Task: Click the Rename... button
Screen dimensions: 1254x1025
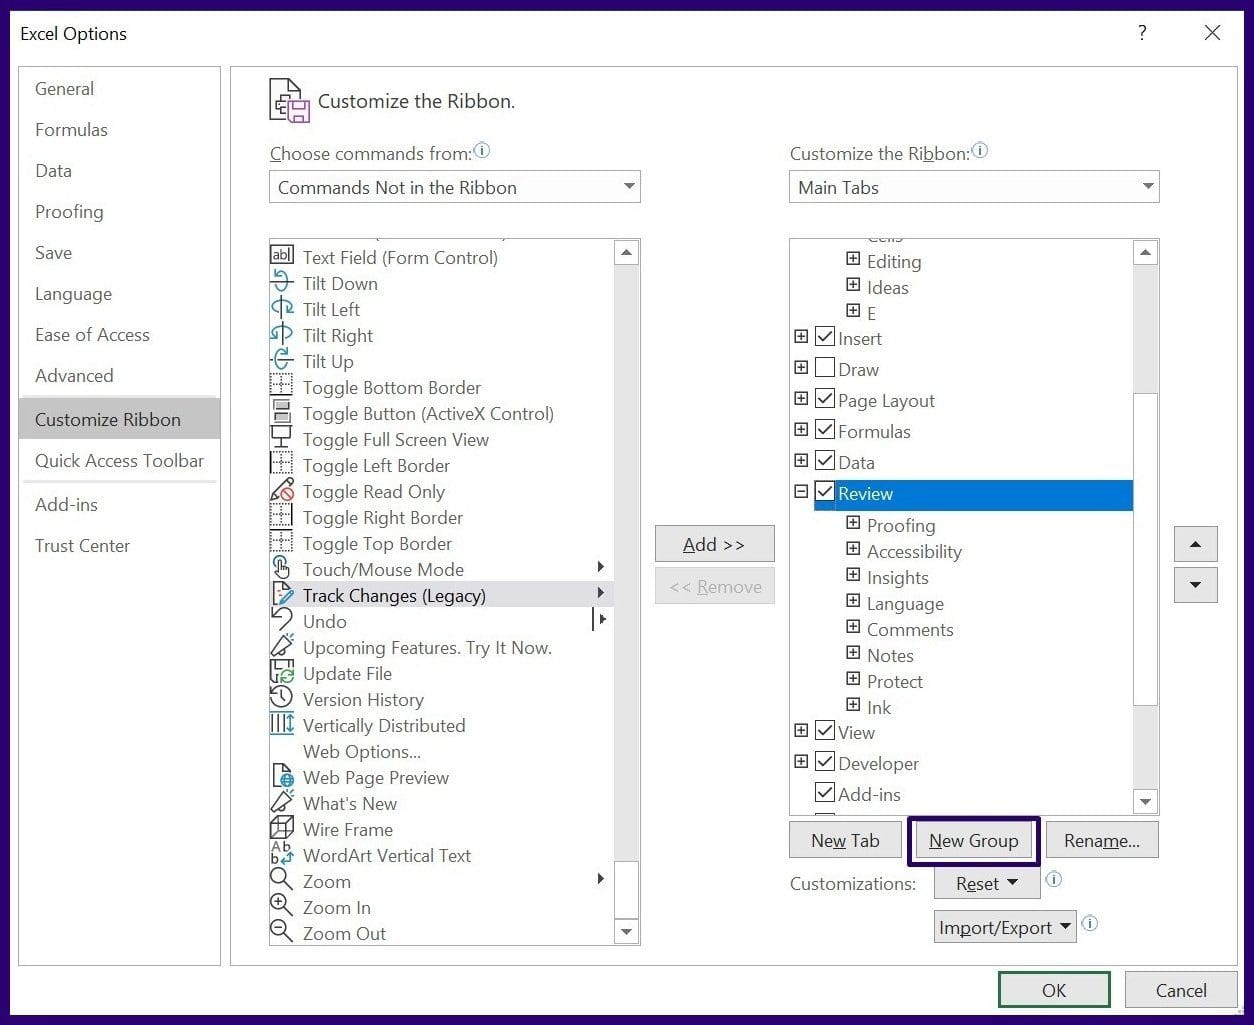Action: pyautogui.click(x=1102, y=840)
